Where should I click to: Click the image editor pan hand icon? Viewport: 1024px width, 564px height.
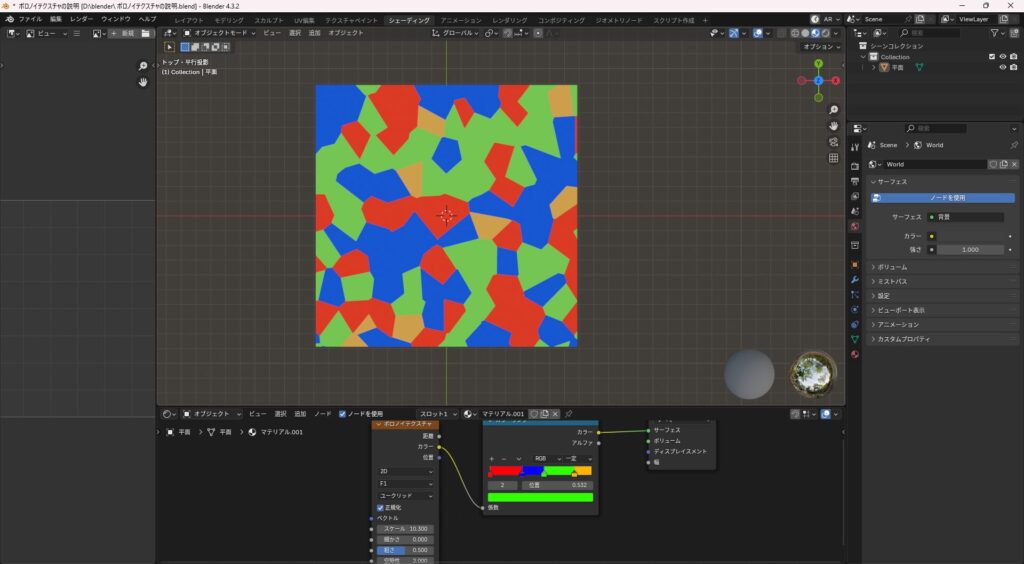(x=143, y=82)
